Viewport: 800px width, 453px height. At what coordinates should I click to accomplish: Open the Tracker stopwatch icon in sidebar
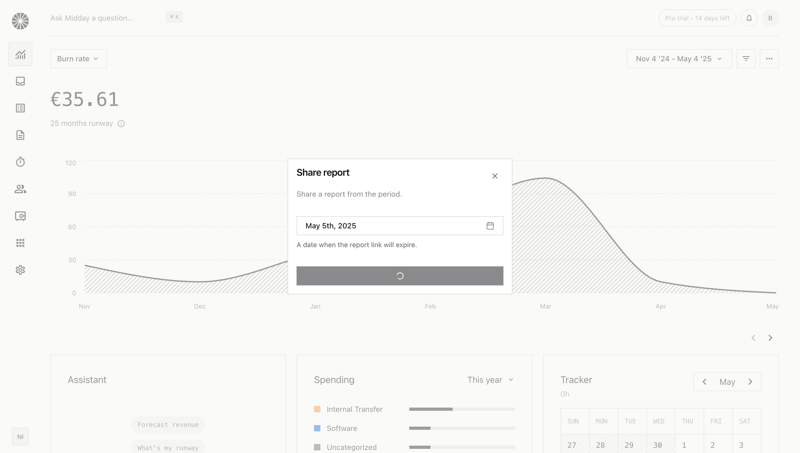tap(20, 162)
